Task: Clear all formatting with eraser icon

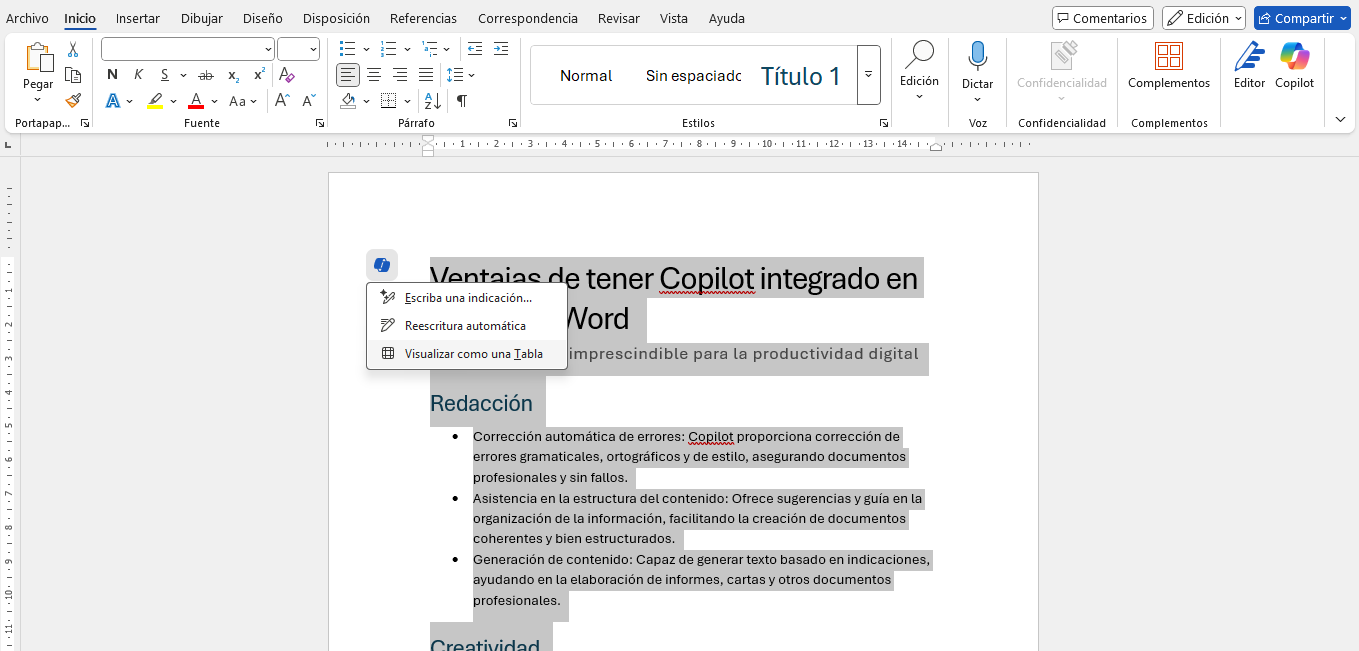Action: 287,75
